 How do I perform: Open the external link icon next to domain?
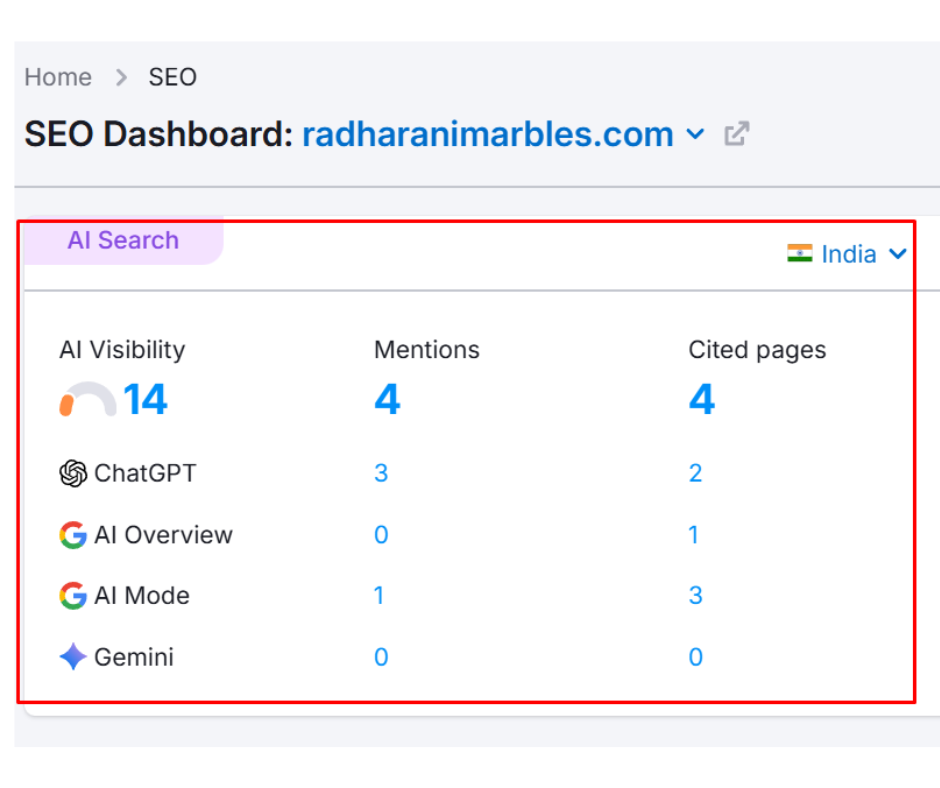(x=737, y=133)
